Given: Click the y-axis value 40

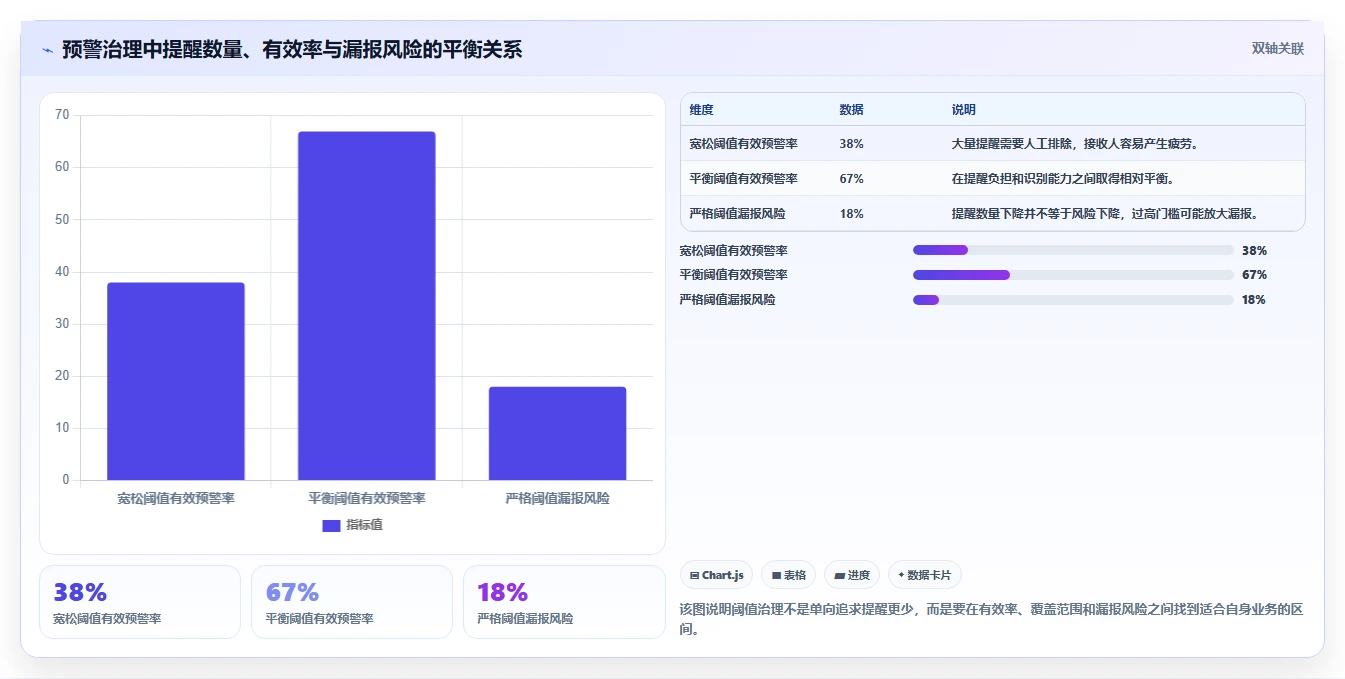Looking at the screenshot, I should tap(62, 272).
